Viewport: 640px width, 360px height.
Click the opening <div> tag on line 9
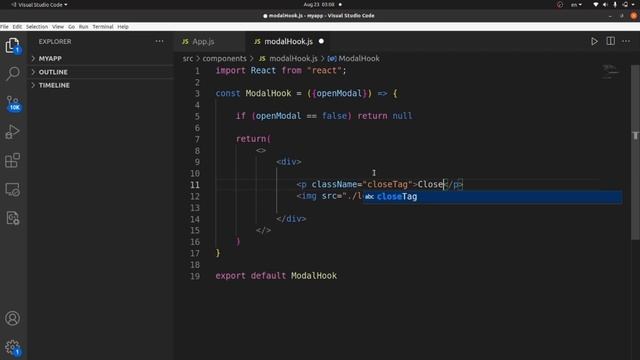point(289,162)
